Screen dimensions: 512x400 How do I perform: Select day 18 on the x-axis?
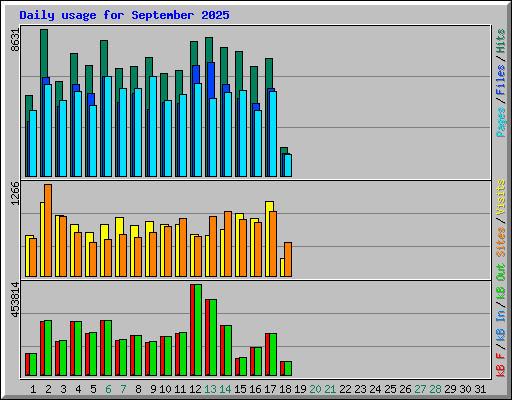[285, 389]
